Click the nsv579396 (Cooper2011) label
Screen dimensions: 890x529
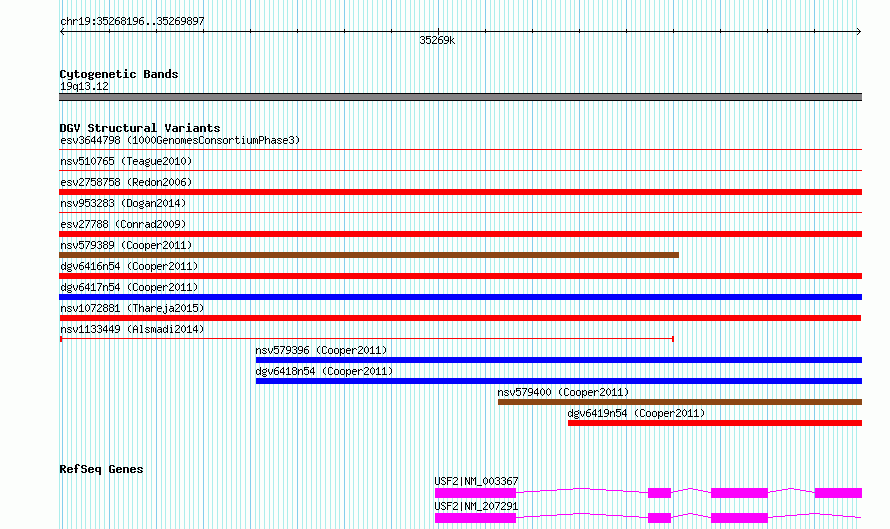pyautogui.click(x=321, y=350)
